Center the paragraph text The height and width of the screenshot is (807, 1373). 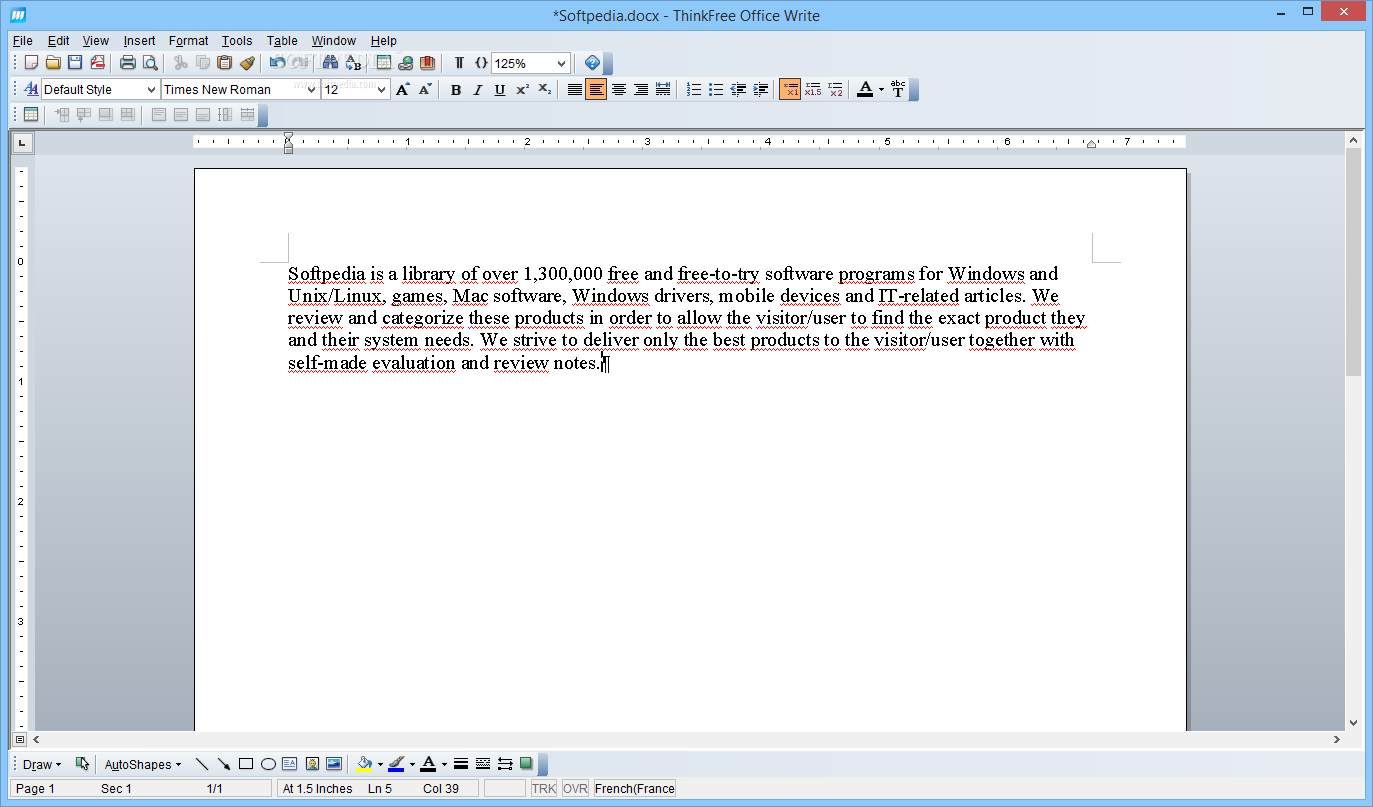618,89
